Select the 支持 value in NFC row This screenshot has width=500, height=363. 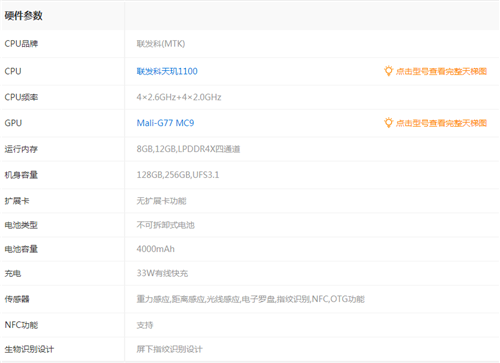pyautogui.click(x=145, y=325)
